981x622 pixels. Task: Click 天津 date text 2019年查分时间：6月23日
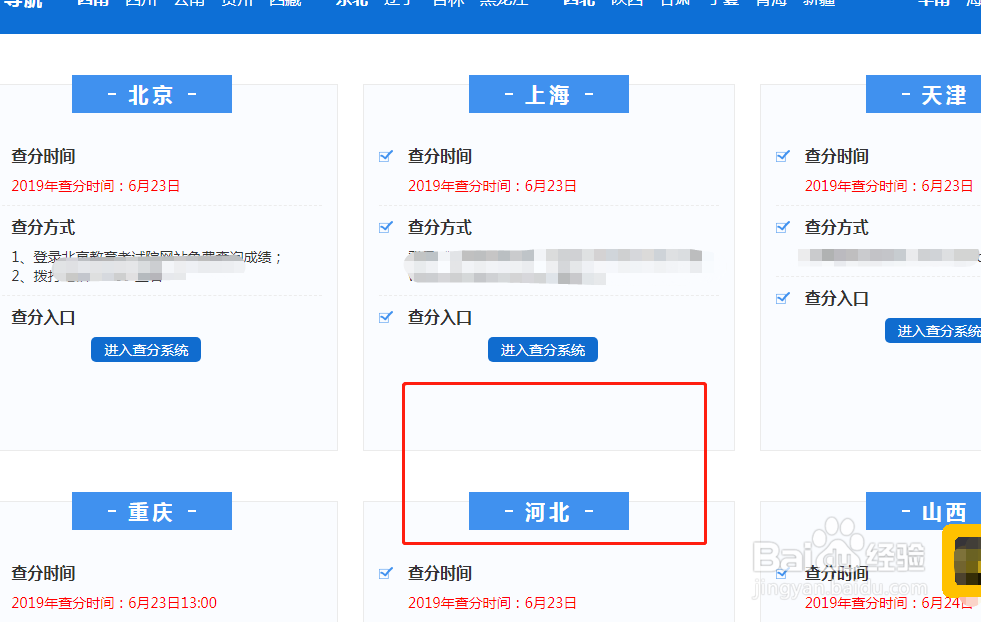tap(889, 186)
